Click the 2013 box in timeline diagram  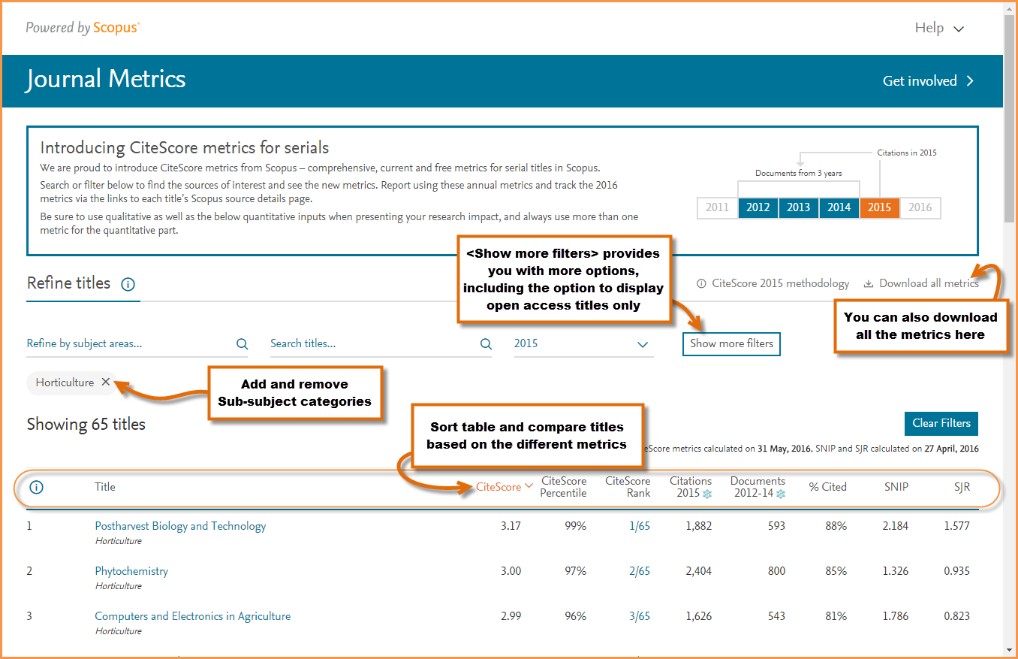798,207
